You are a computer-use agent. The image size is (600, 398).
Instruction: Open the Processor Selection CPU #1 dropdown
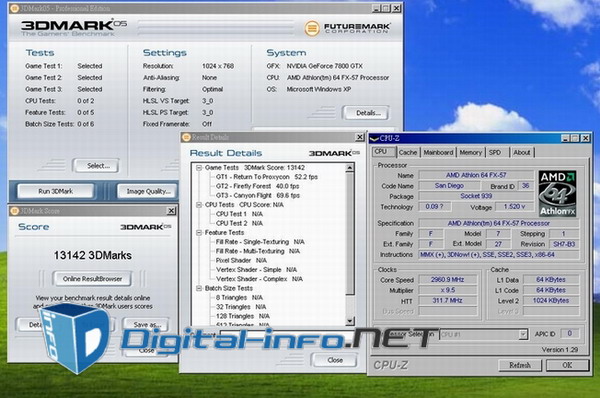(523, 334)
